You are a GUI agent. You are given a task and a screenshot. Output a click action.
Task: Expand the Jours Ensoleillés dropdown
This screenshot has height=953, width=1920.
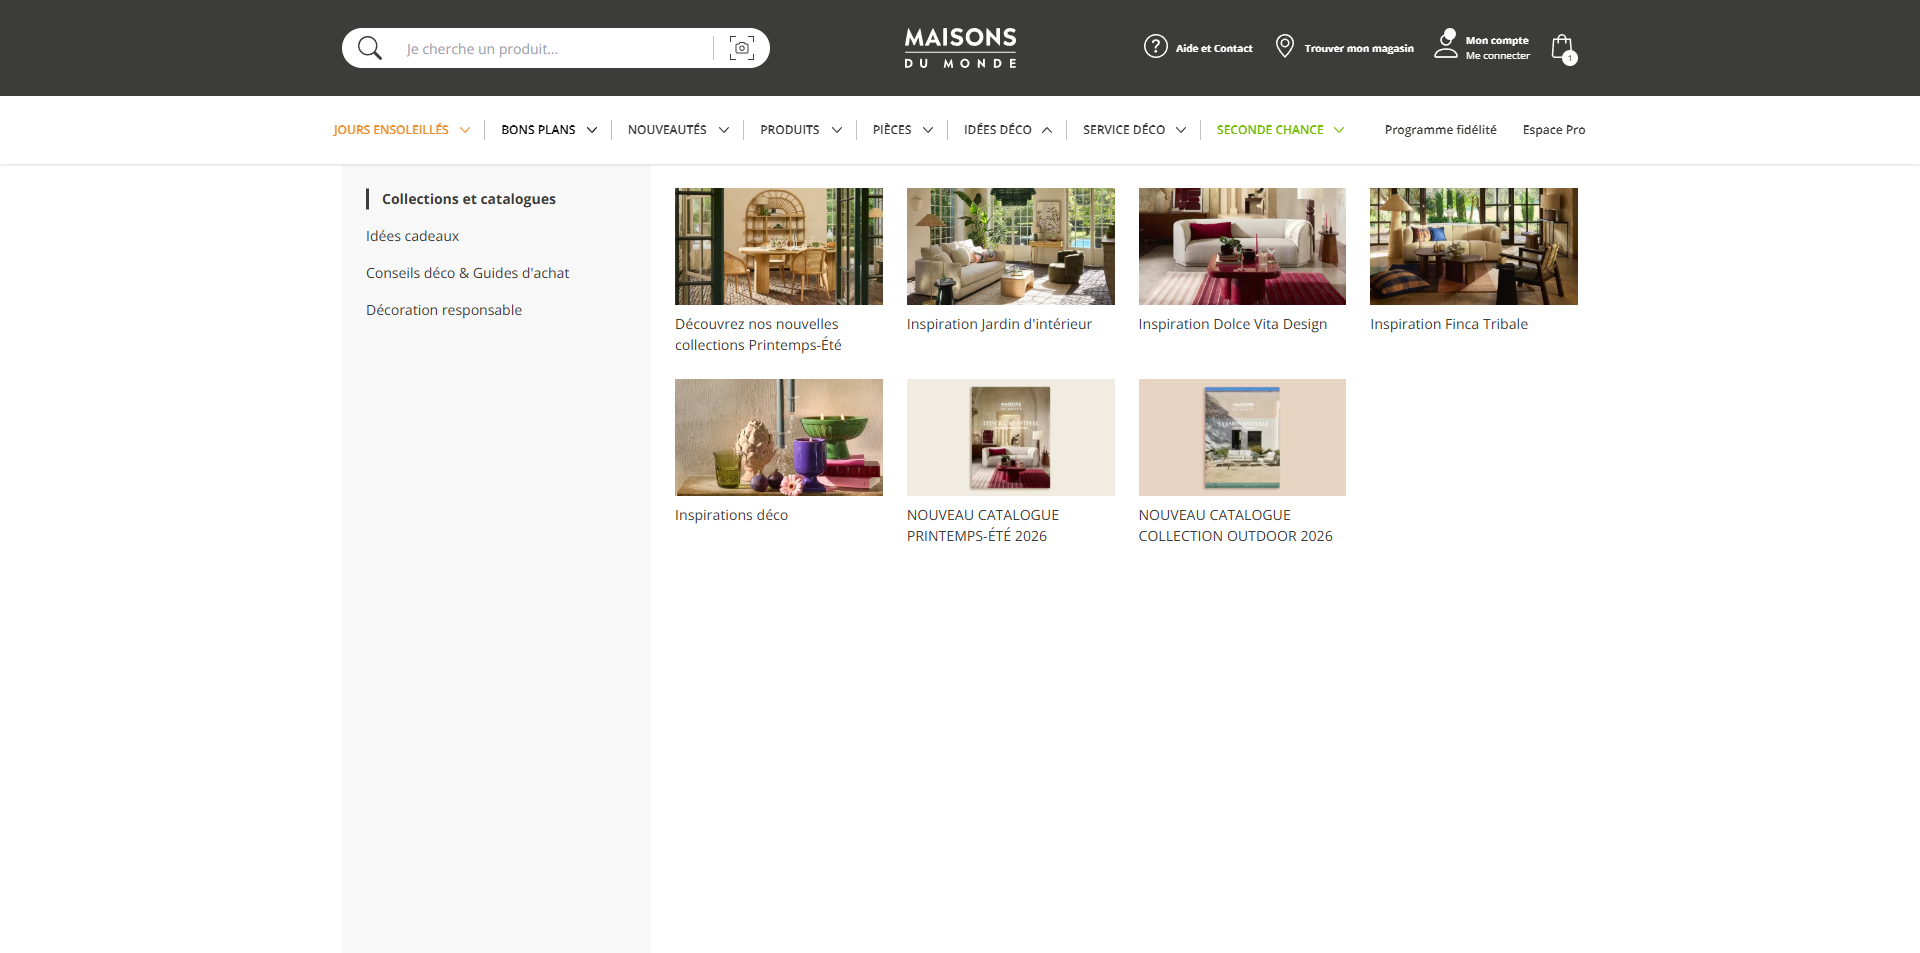(x=465, y=130)
